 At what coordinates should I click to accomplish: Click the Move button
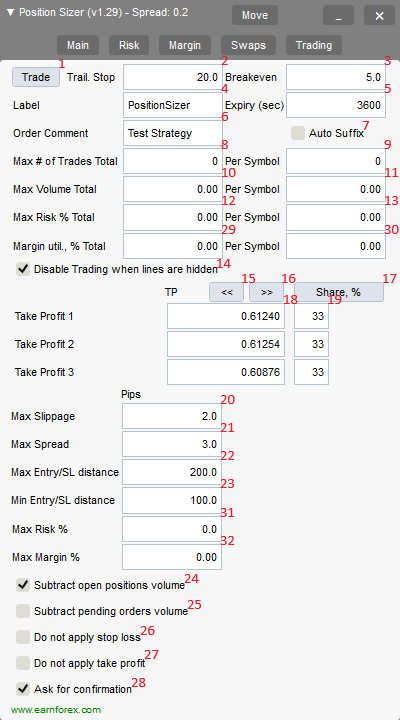[255, 15]
